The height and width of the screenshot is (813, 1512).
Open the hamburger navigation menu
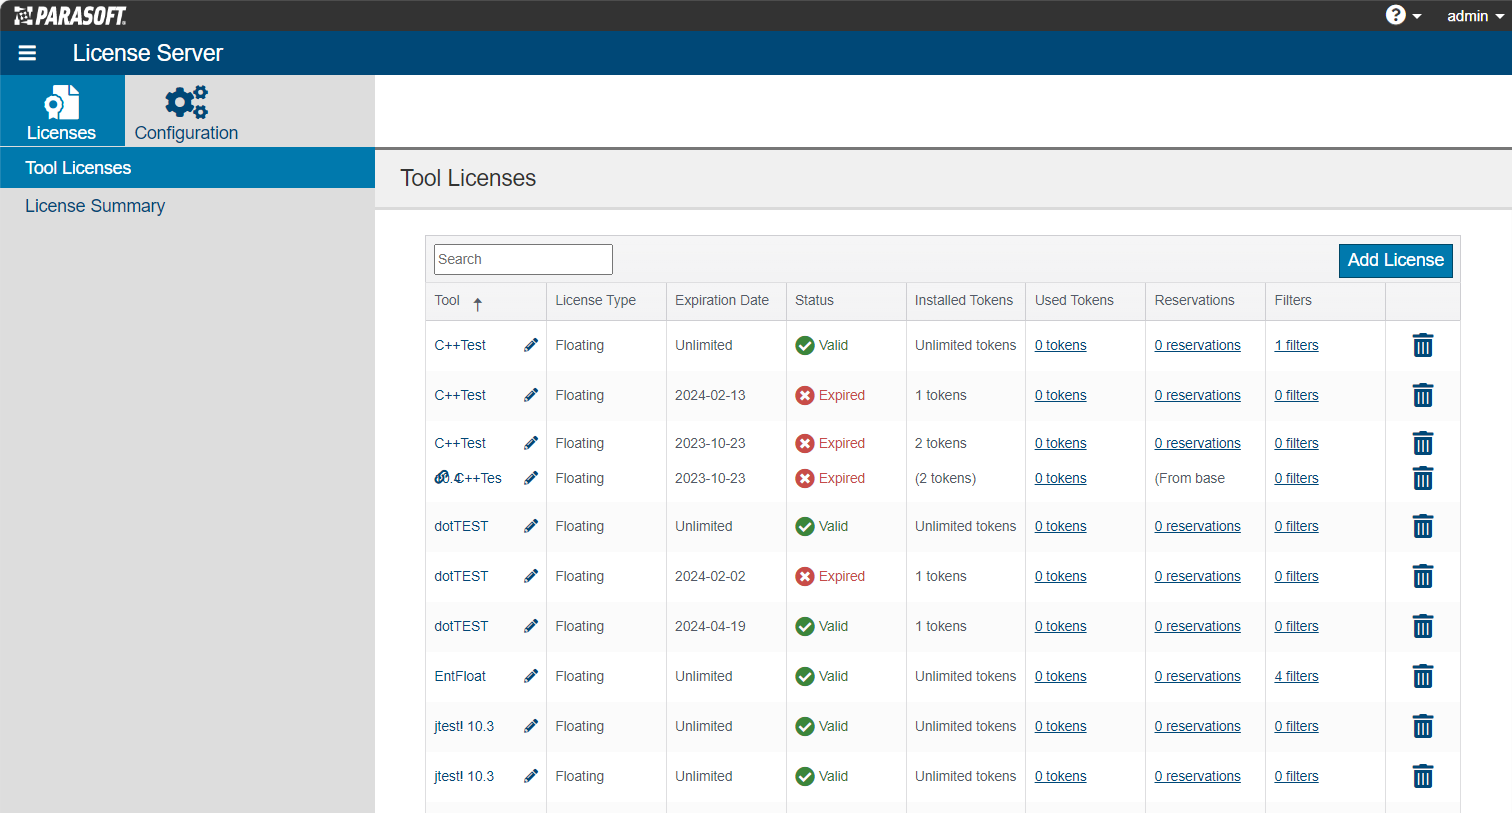click(x=27, y=53)
